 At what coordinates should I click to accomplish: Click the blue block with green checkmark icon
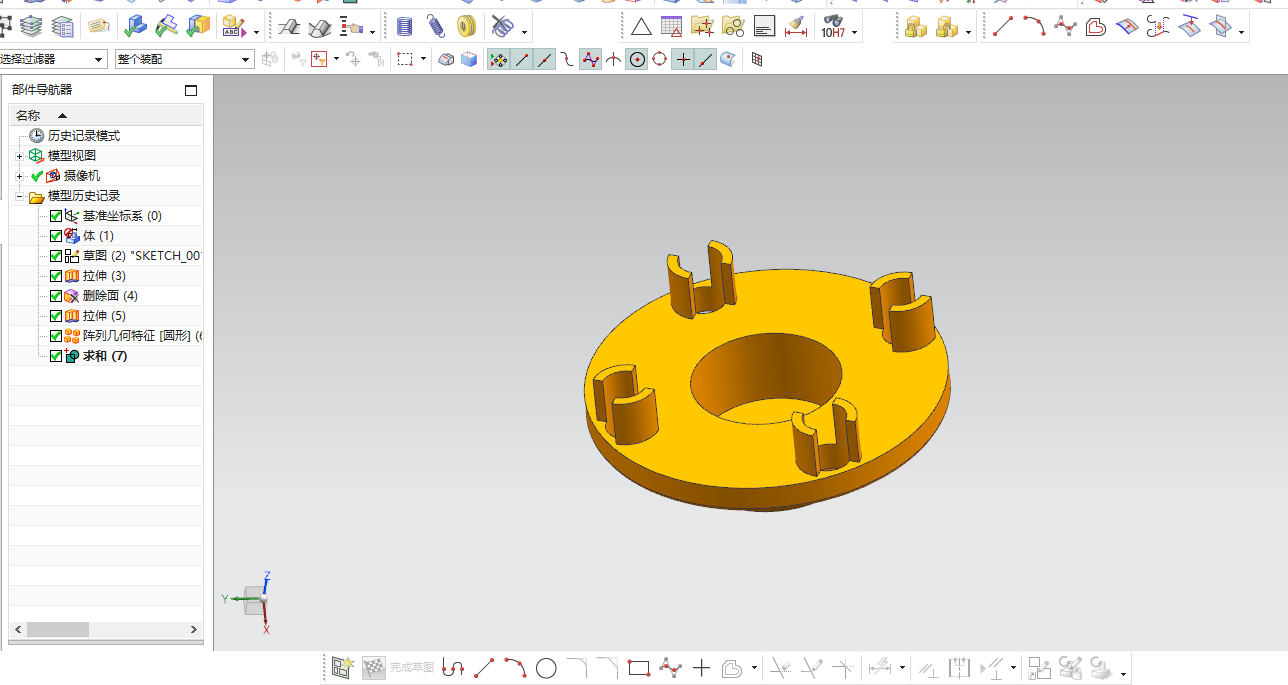coord(136,27)
